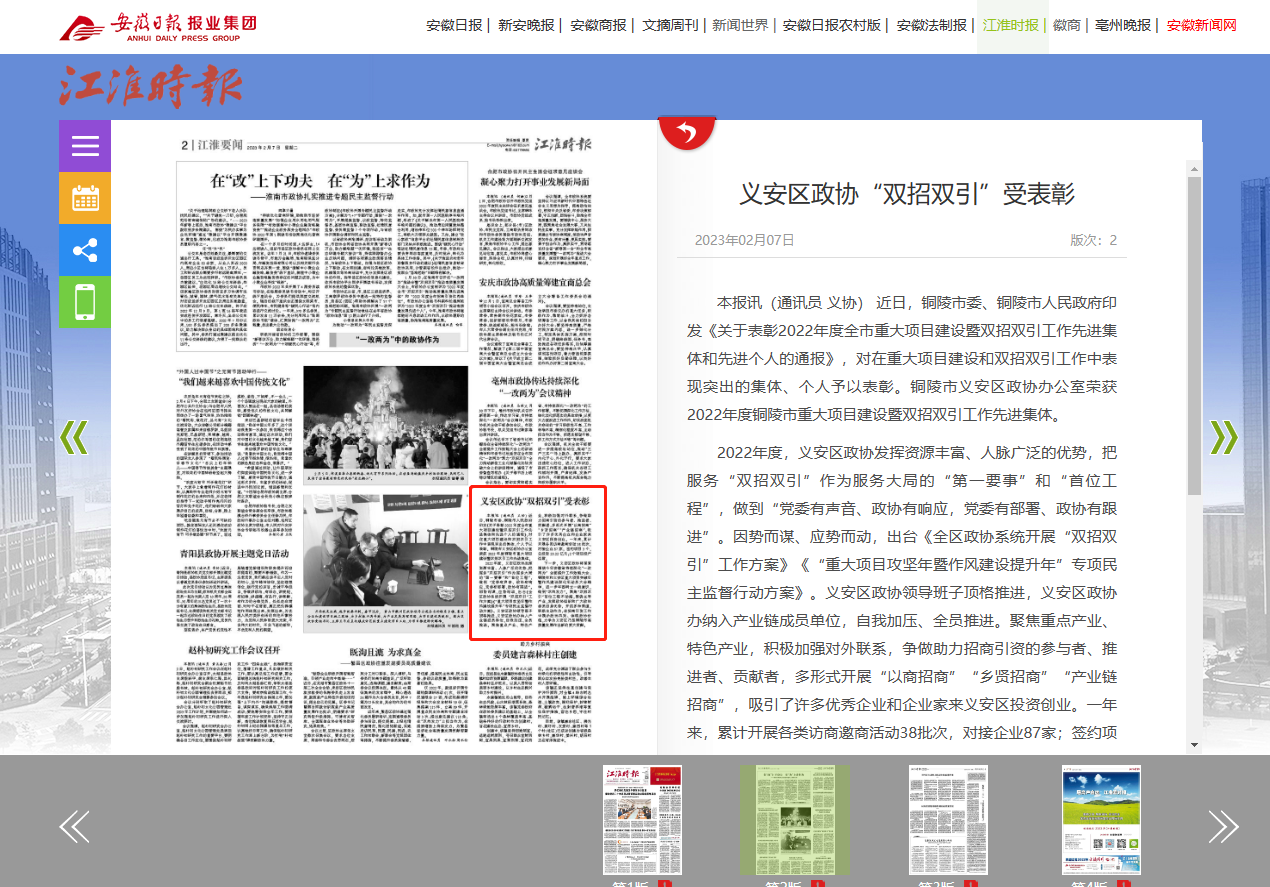
Task: Click the article reader vertical scrollbar thumb
Action: tap(1194, 335)
